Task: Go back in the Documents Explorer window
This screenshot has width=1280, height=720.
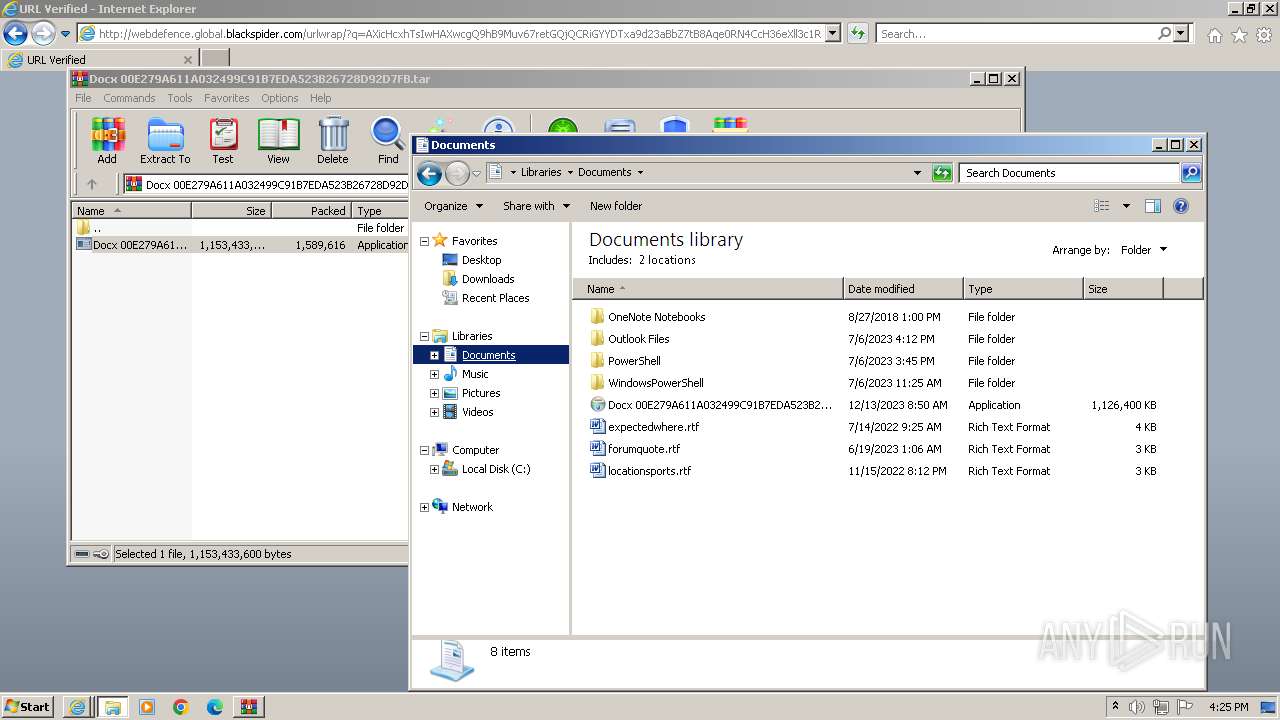Action: point(429,174)
